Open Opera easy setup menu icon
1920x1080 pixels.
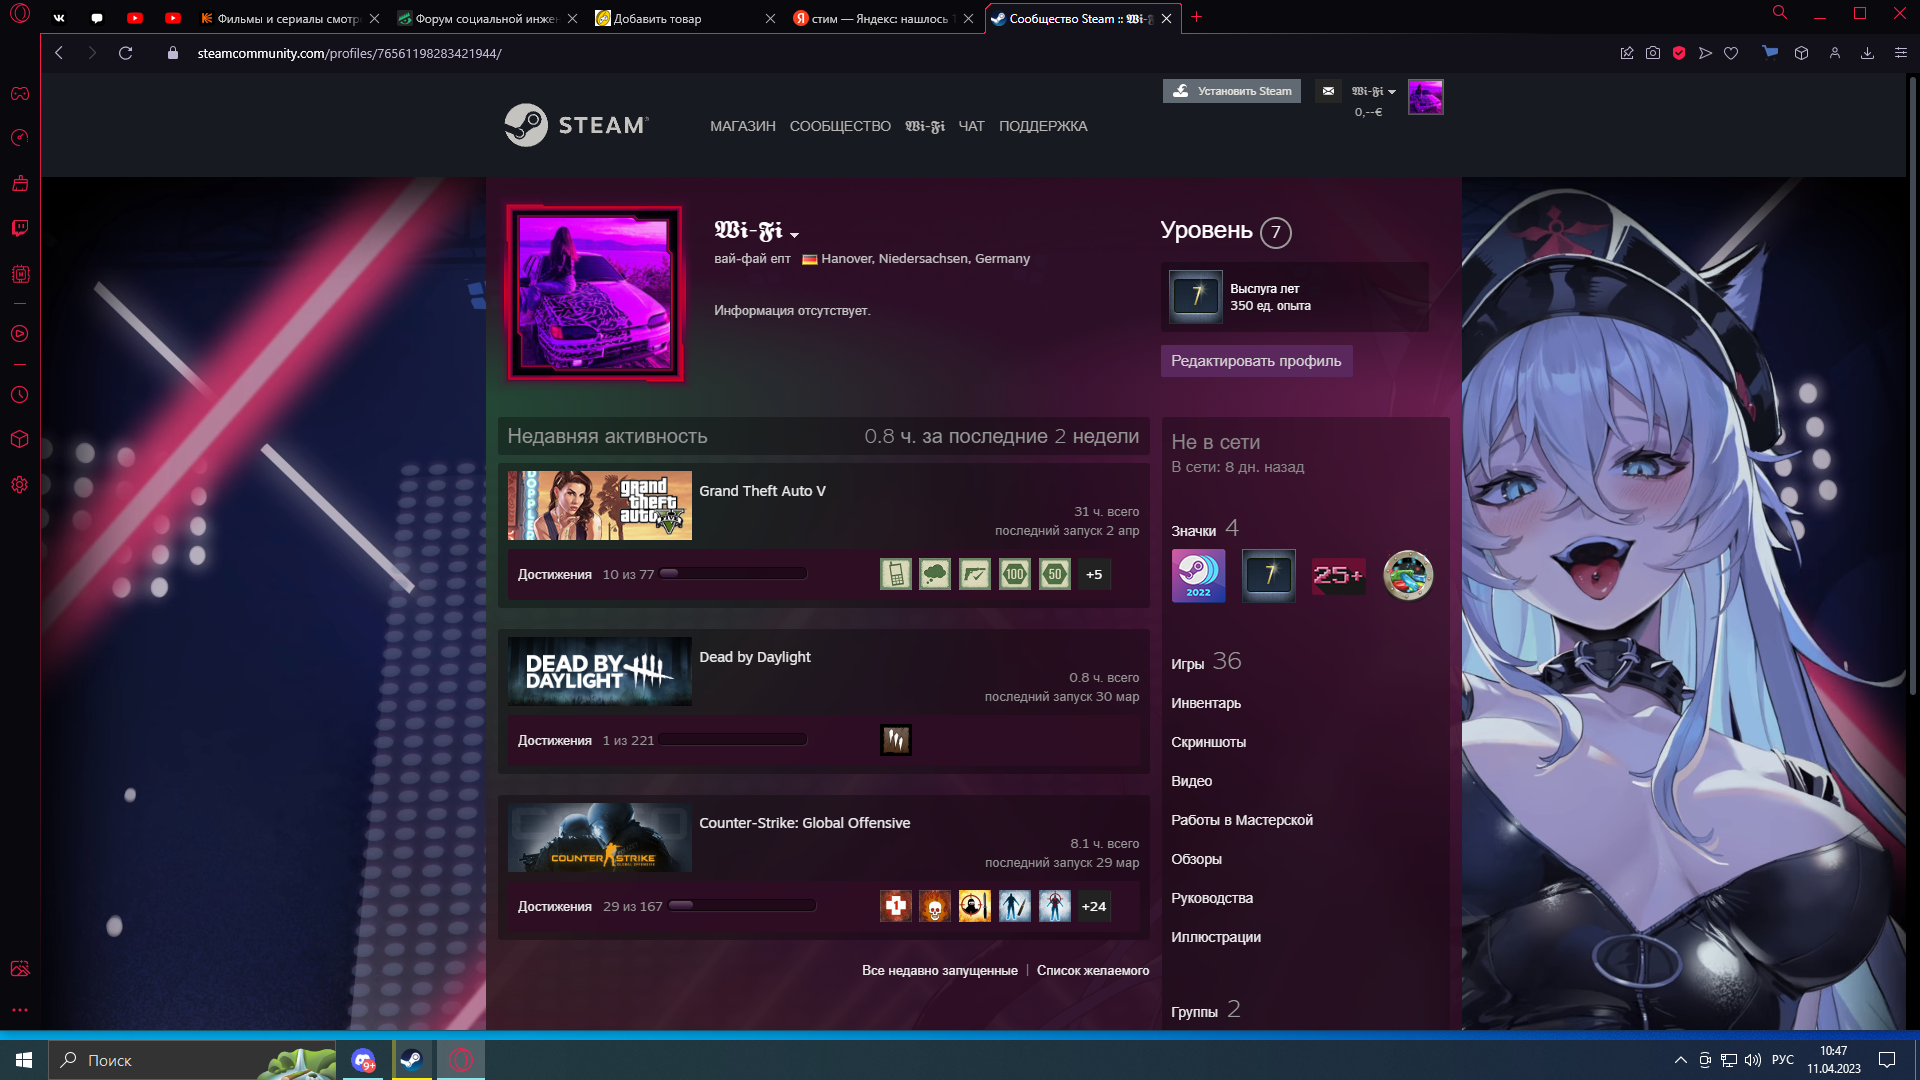point(1901,53)
